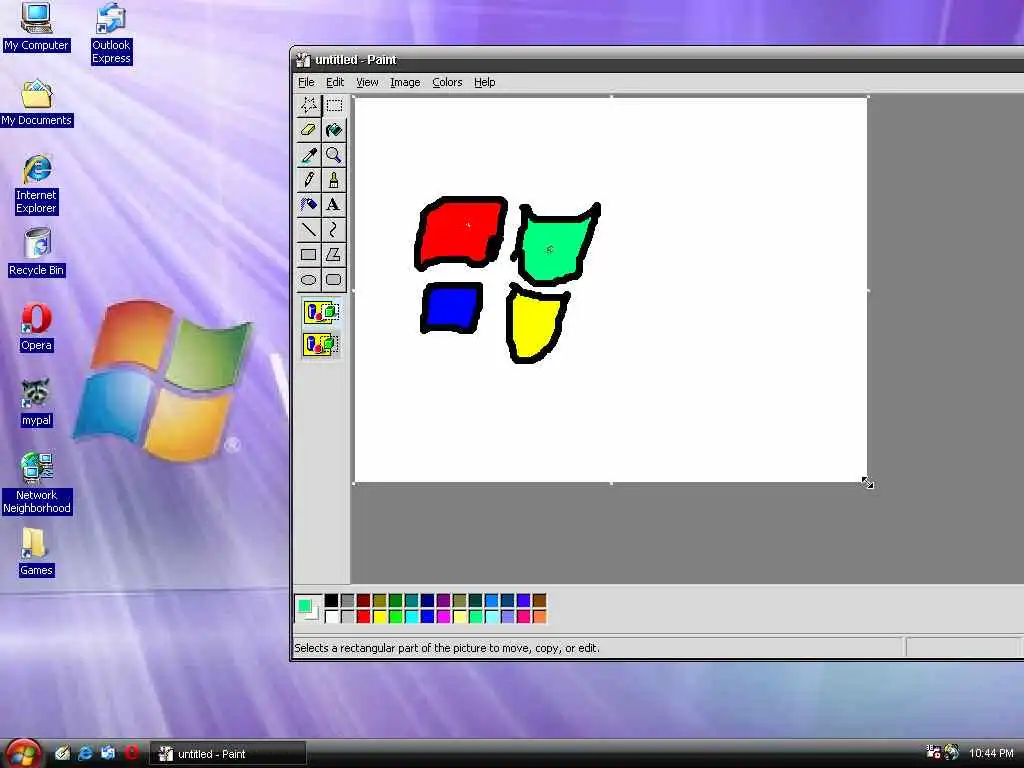Select the Ellipse shape tool
The height and width of the screenshot is (768, 1024).
(x=309, y=280)
